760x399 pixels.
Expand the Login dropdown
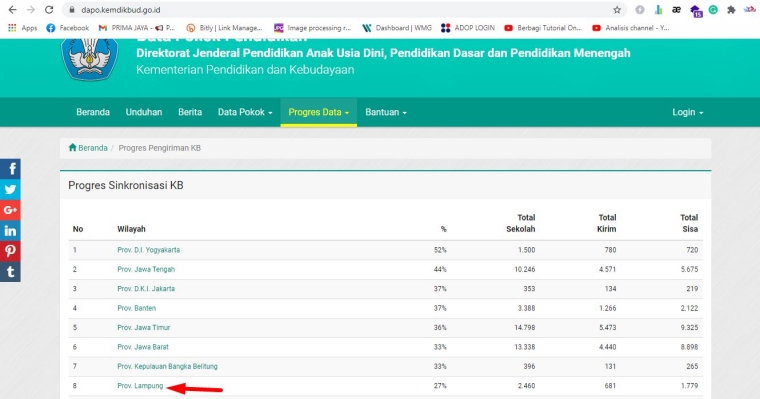(687, 112)
